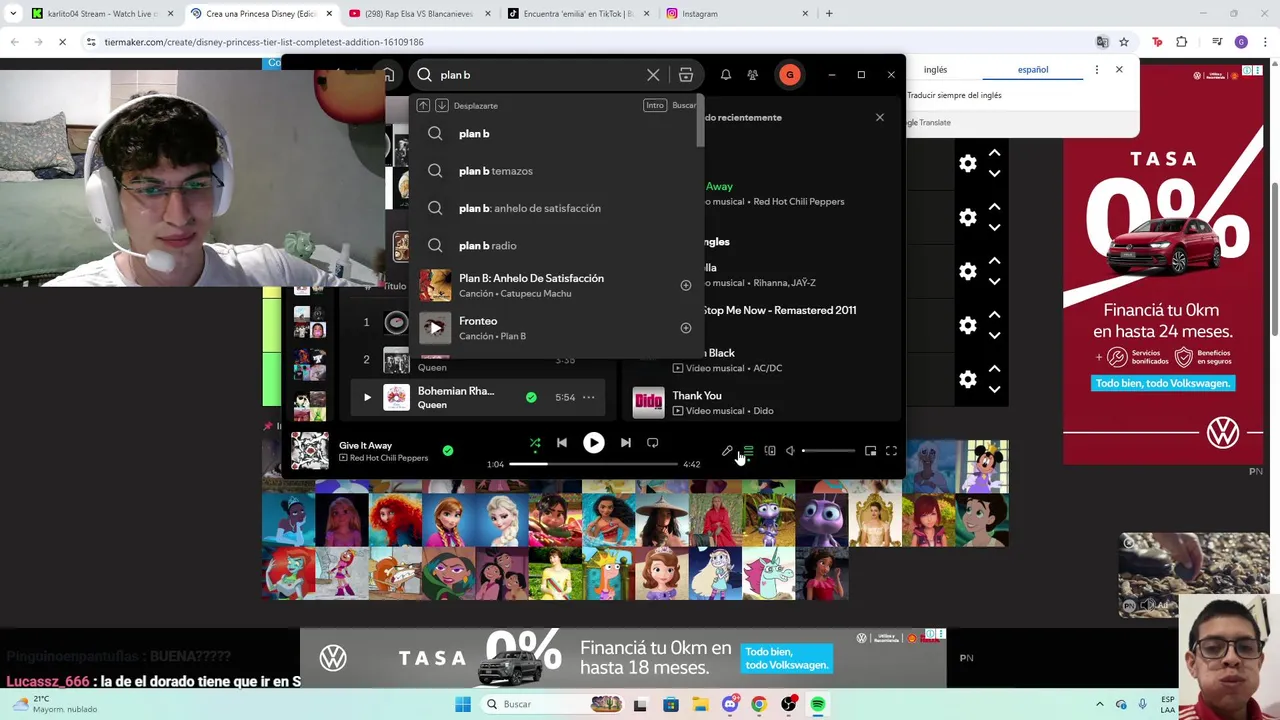Play the Fronteo song result
The height and width of the screenshot is (720, 1280).
pos(435,328)
